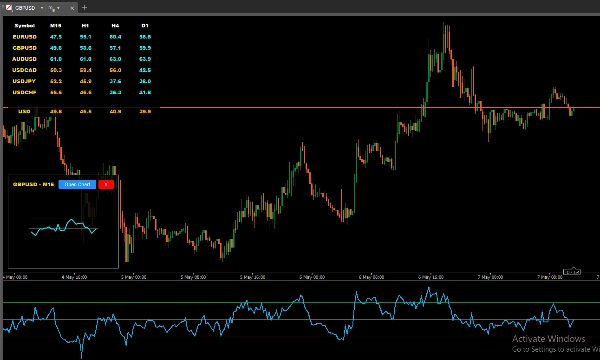600x360 pixels.
Task: Click the USD row M15 value
Action: pos(56,111)
